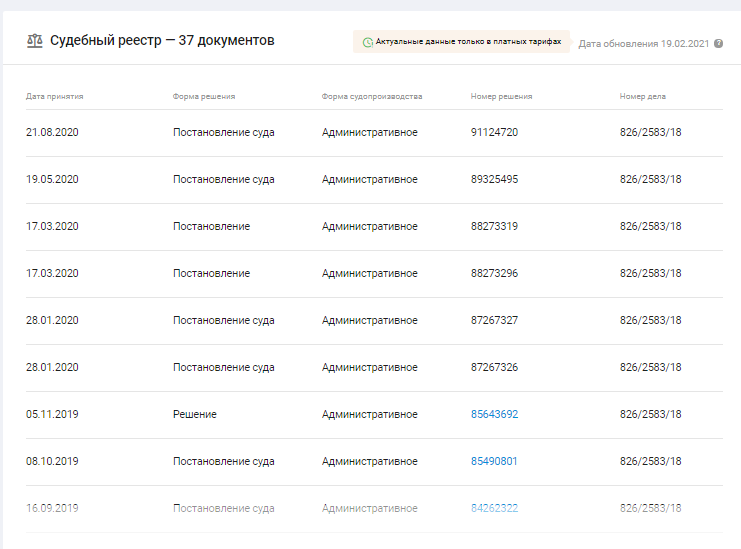Click the date 19.05.2020
The width and height of the screenshot is (741, 549).
(52, 179)
